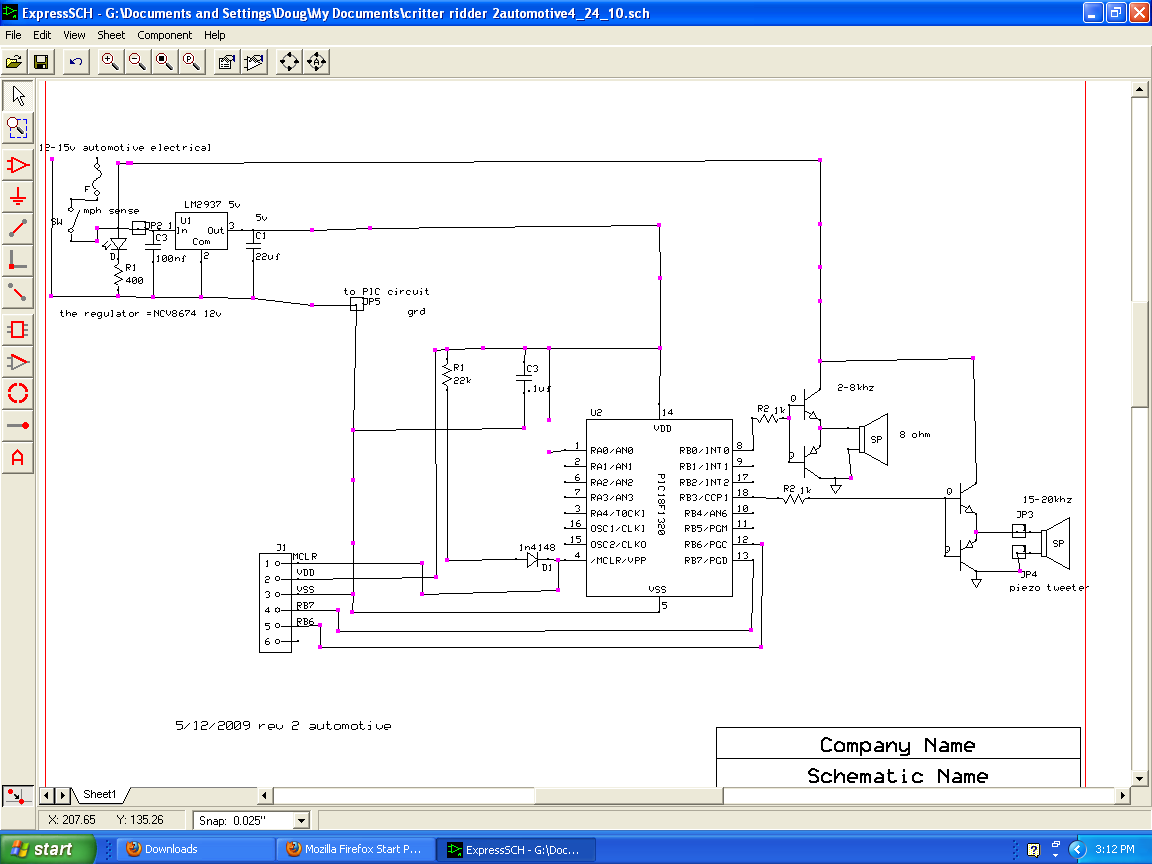Open the Options toolbar icon with checkmark

[x=253, y=62]
